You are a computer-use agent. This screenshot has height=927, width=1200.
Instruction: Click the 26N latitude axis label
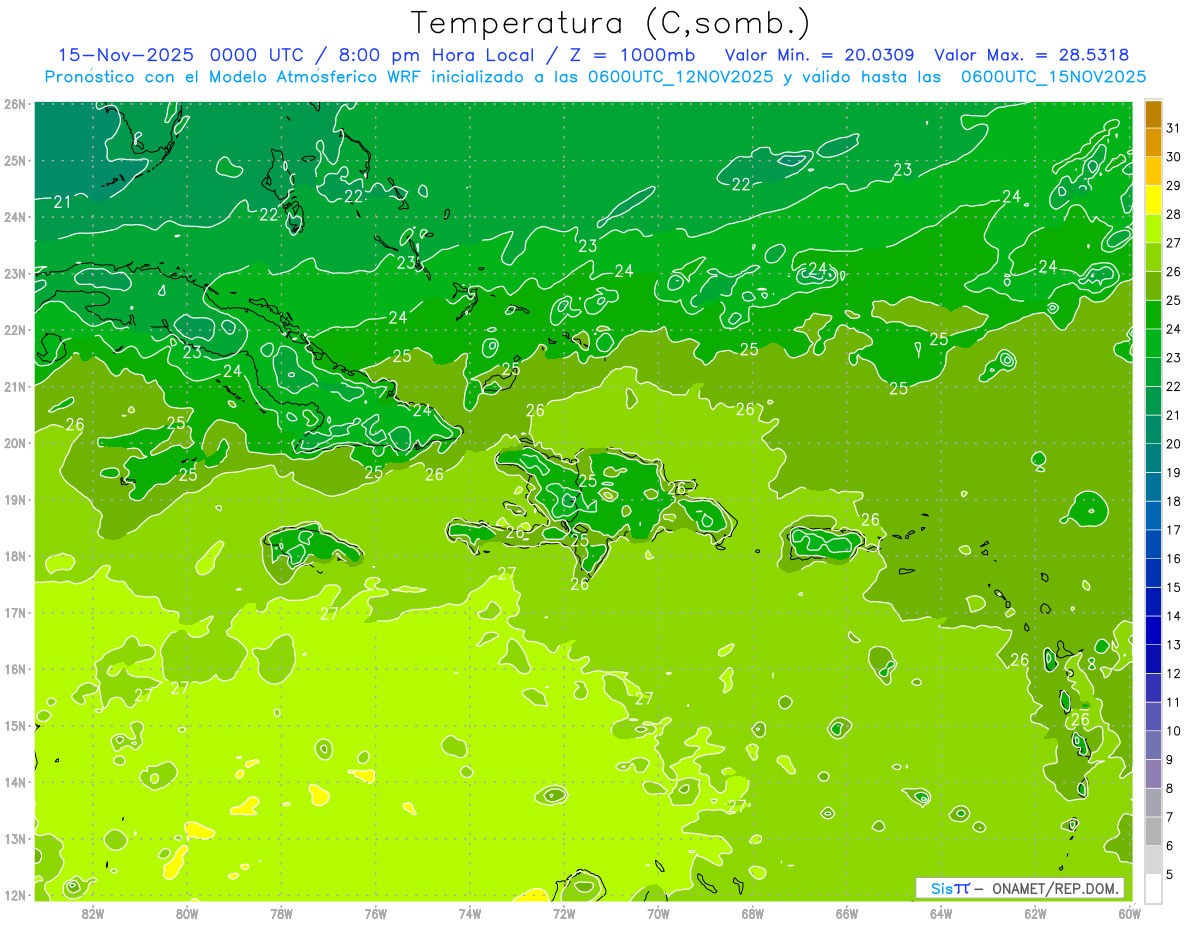(15, 104)
